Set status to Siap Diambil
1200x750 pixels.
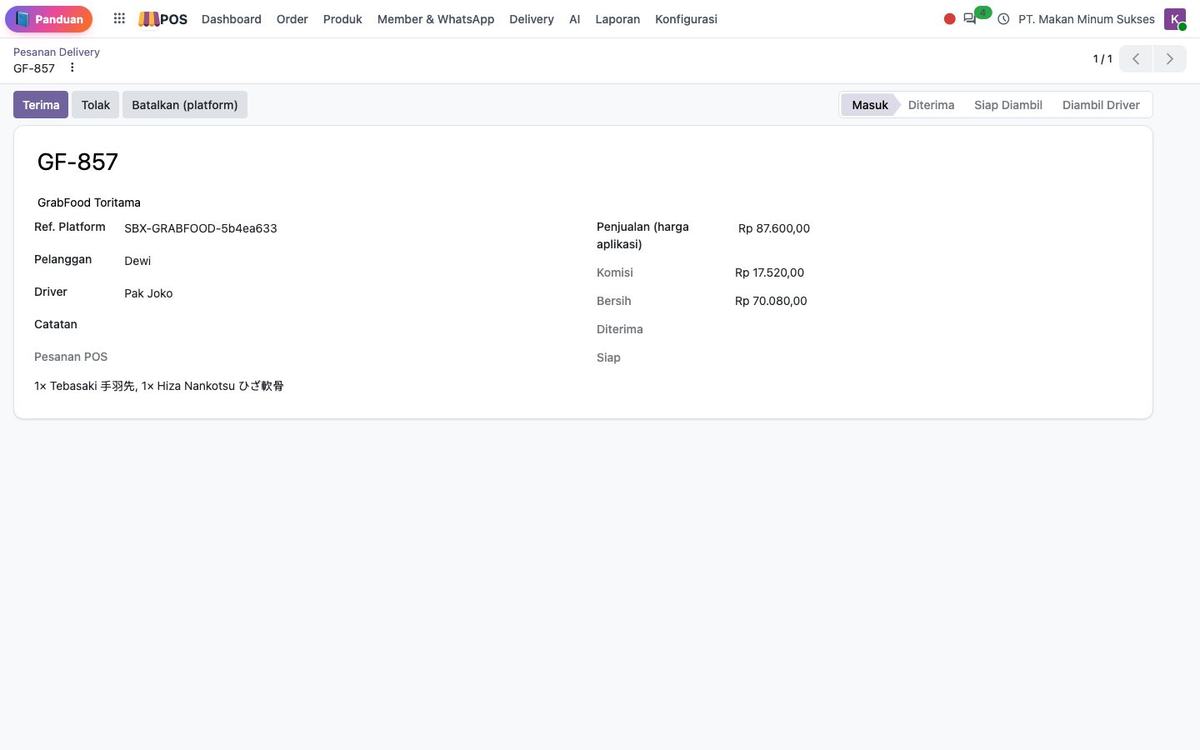(x=1008, y=105)
